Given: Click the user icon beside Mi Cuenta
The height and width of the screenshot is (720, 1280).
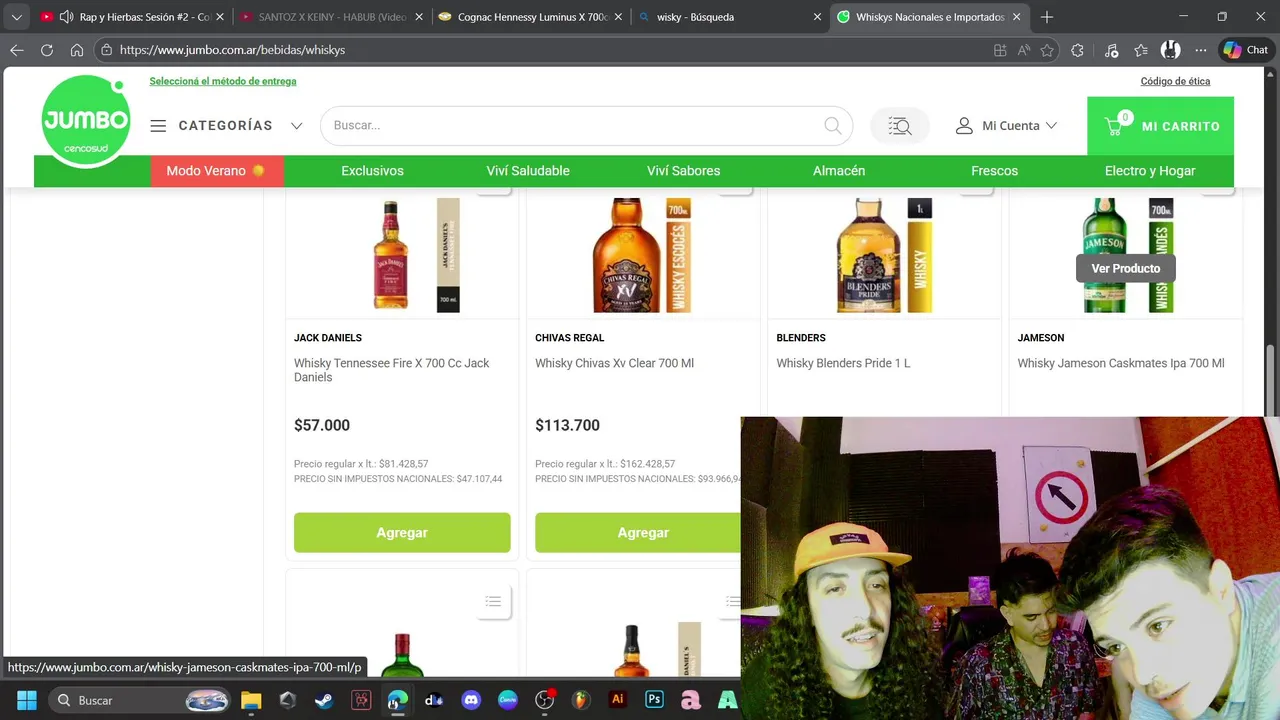Looking at the screenshot, I should [964, 126].
